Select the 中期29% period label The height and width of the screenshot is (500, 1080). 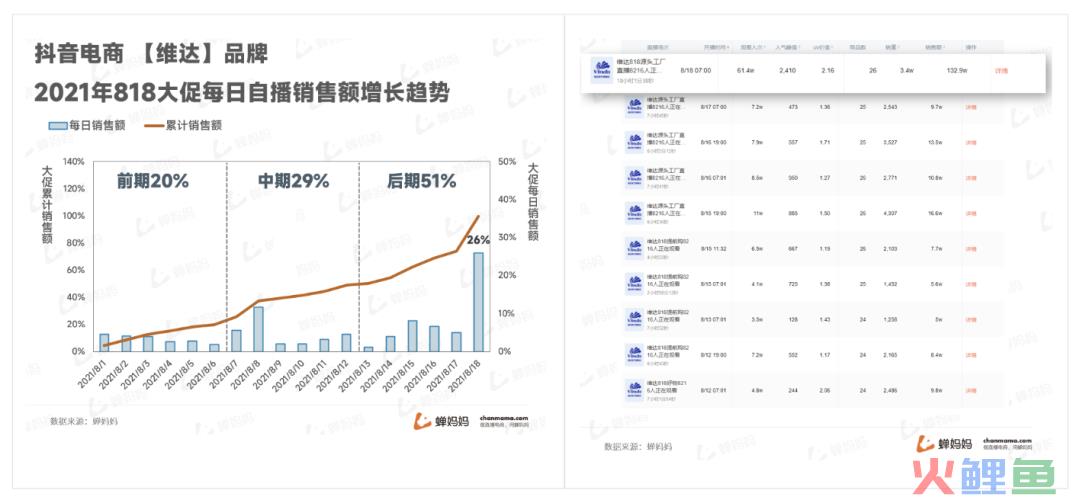(293, 181)
